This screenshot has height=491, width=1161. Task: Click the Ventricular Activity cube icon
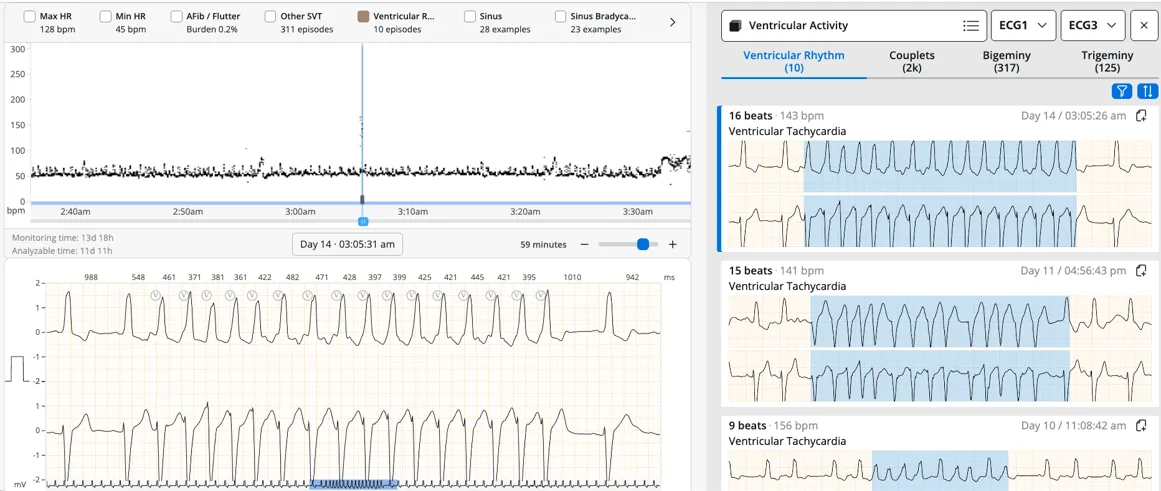coord(735,26)
